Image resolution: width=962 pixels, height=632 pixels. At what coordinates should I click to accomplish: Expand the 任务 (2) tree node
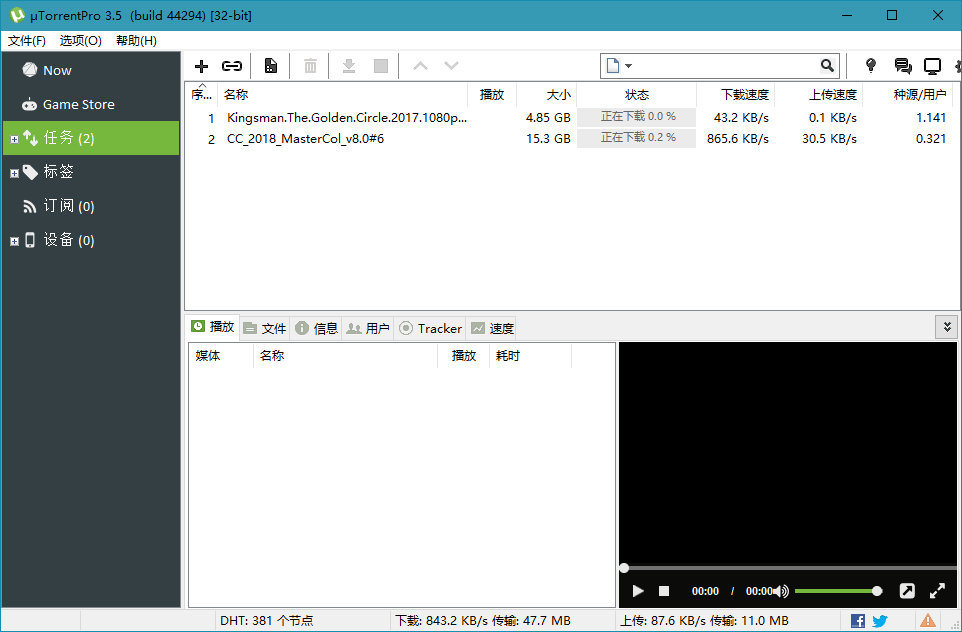point(14,139)
